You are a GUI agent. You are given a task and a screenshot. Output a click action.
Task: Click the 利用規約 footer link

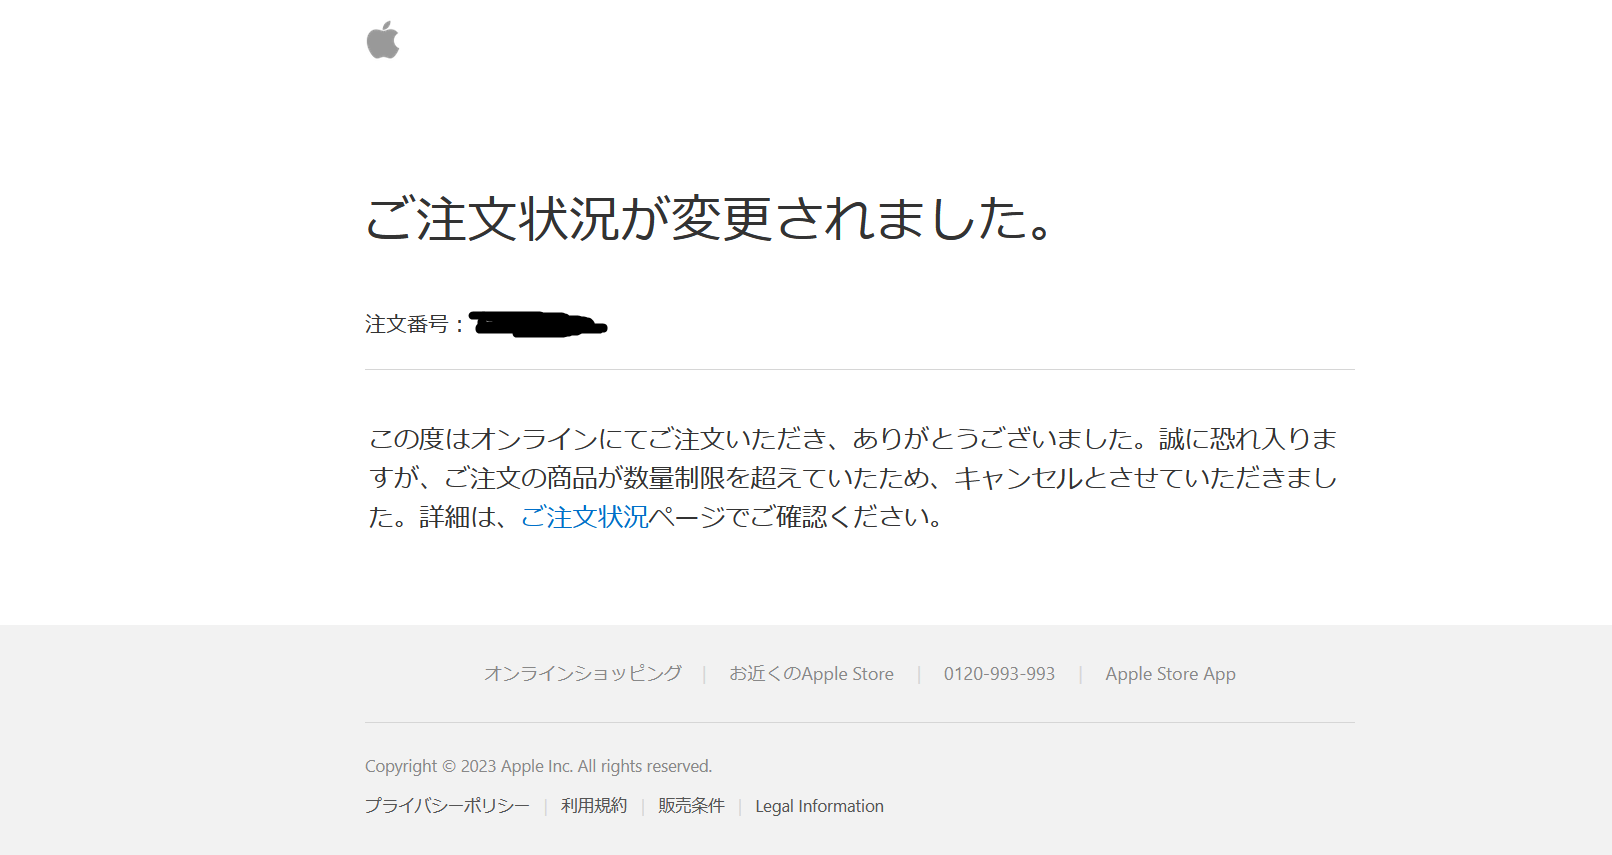tap(594, 806)
